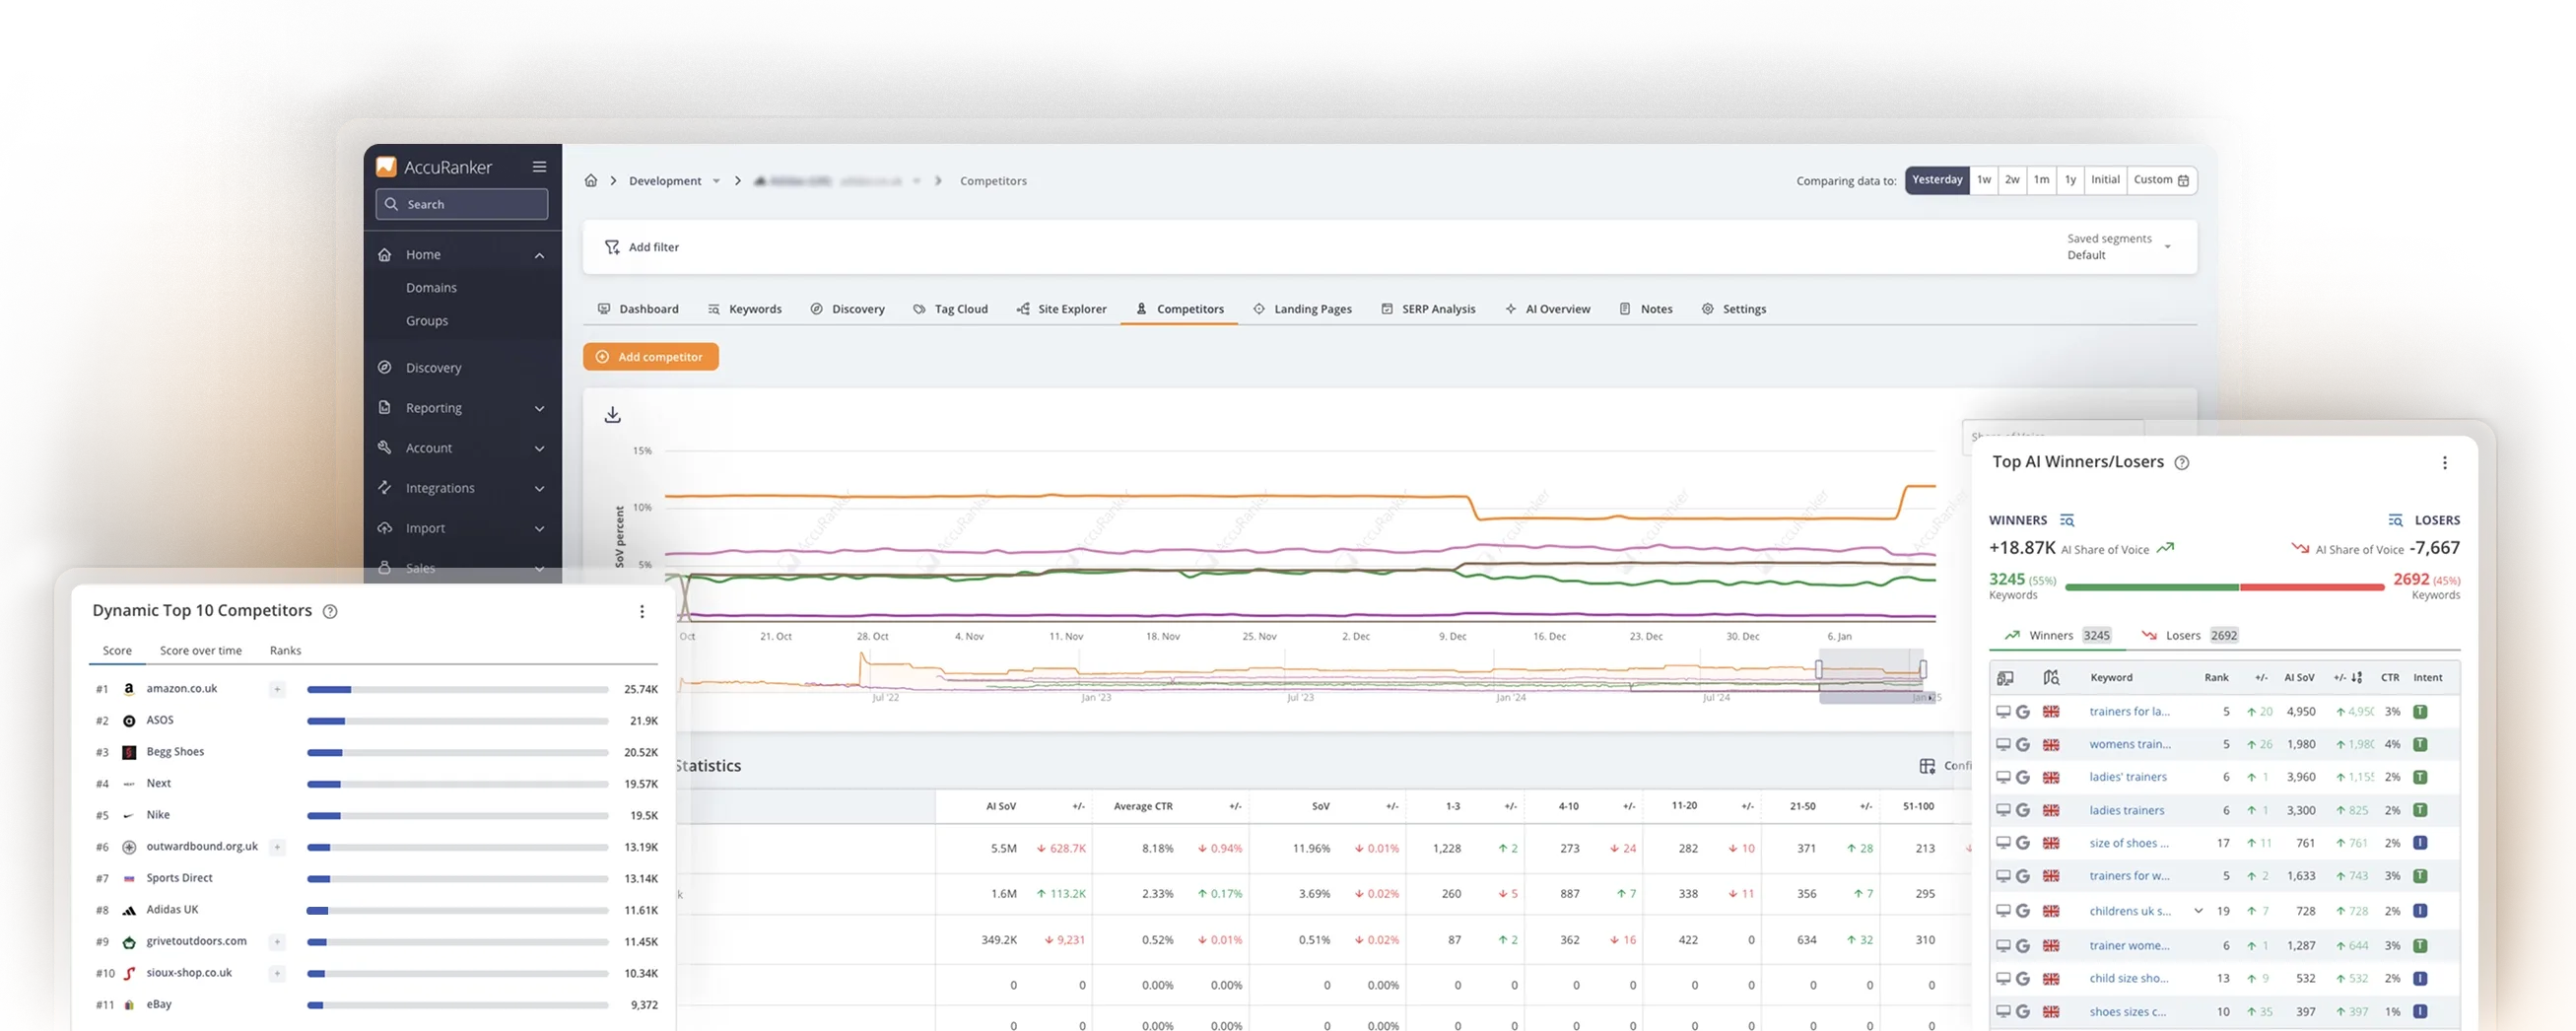Click the location column header icon
The width and height of the screenshot is (2576, 1031).
click(x=2051, y=678)
